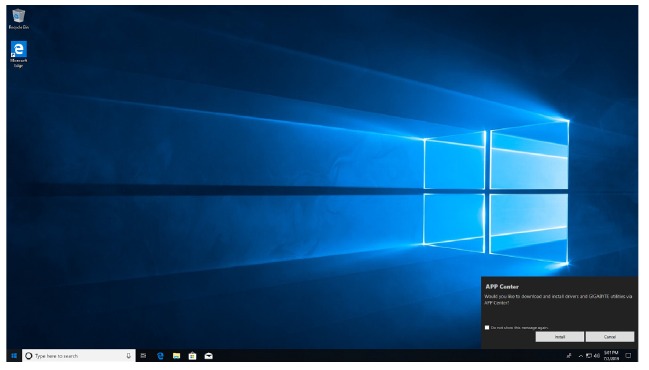Screen dimensions: 649x370
Task: Open Task View from the taskbar
Action: (143, 356)
